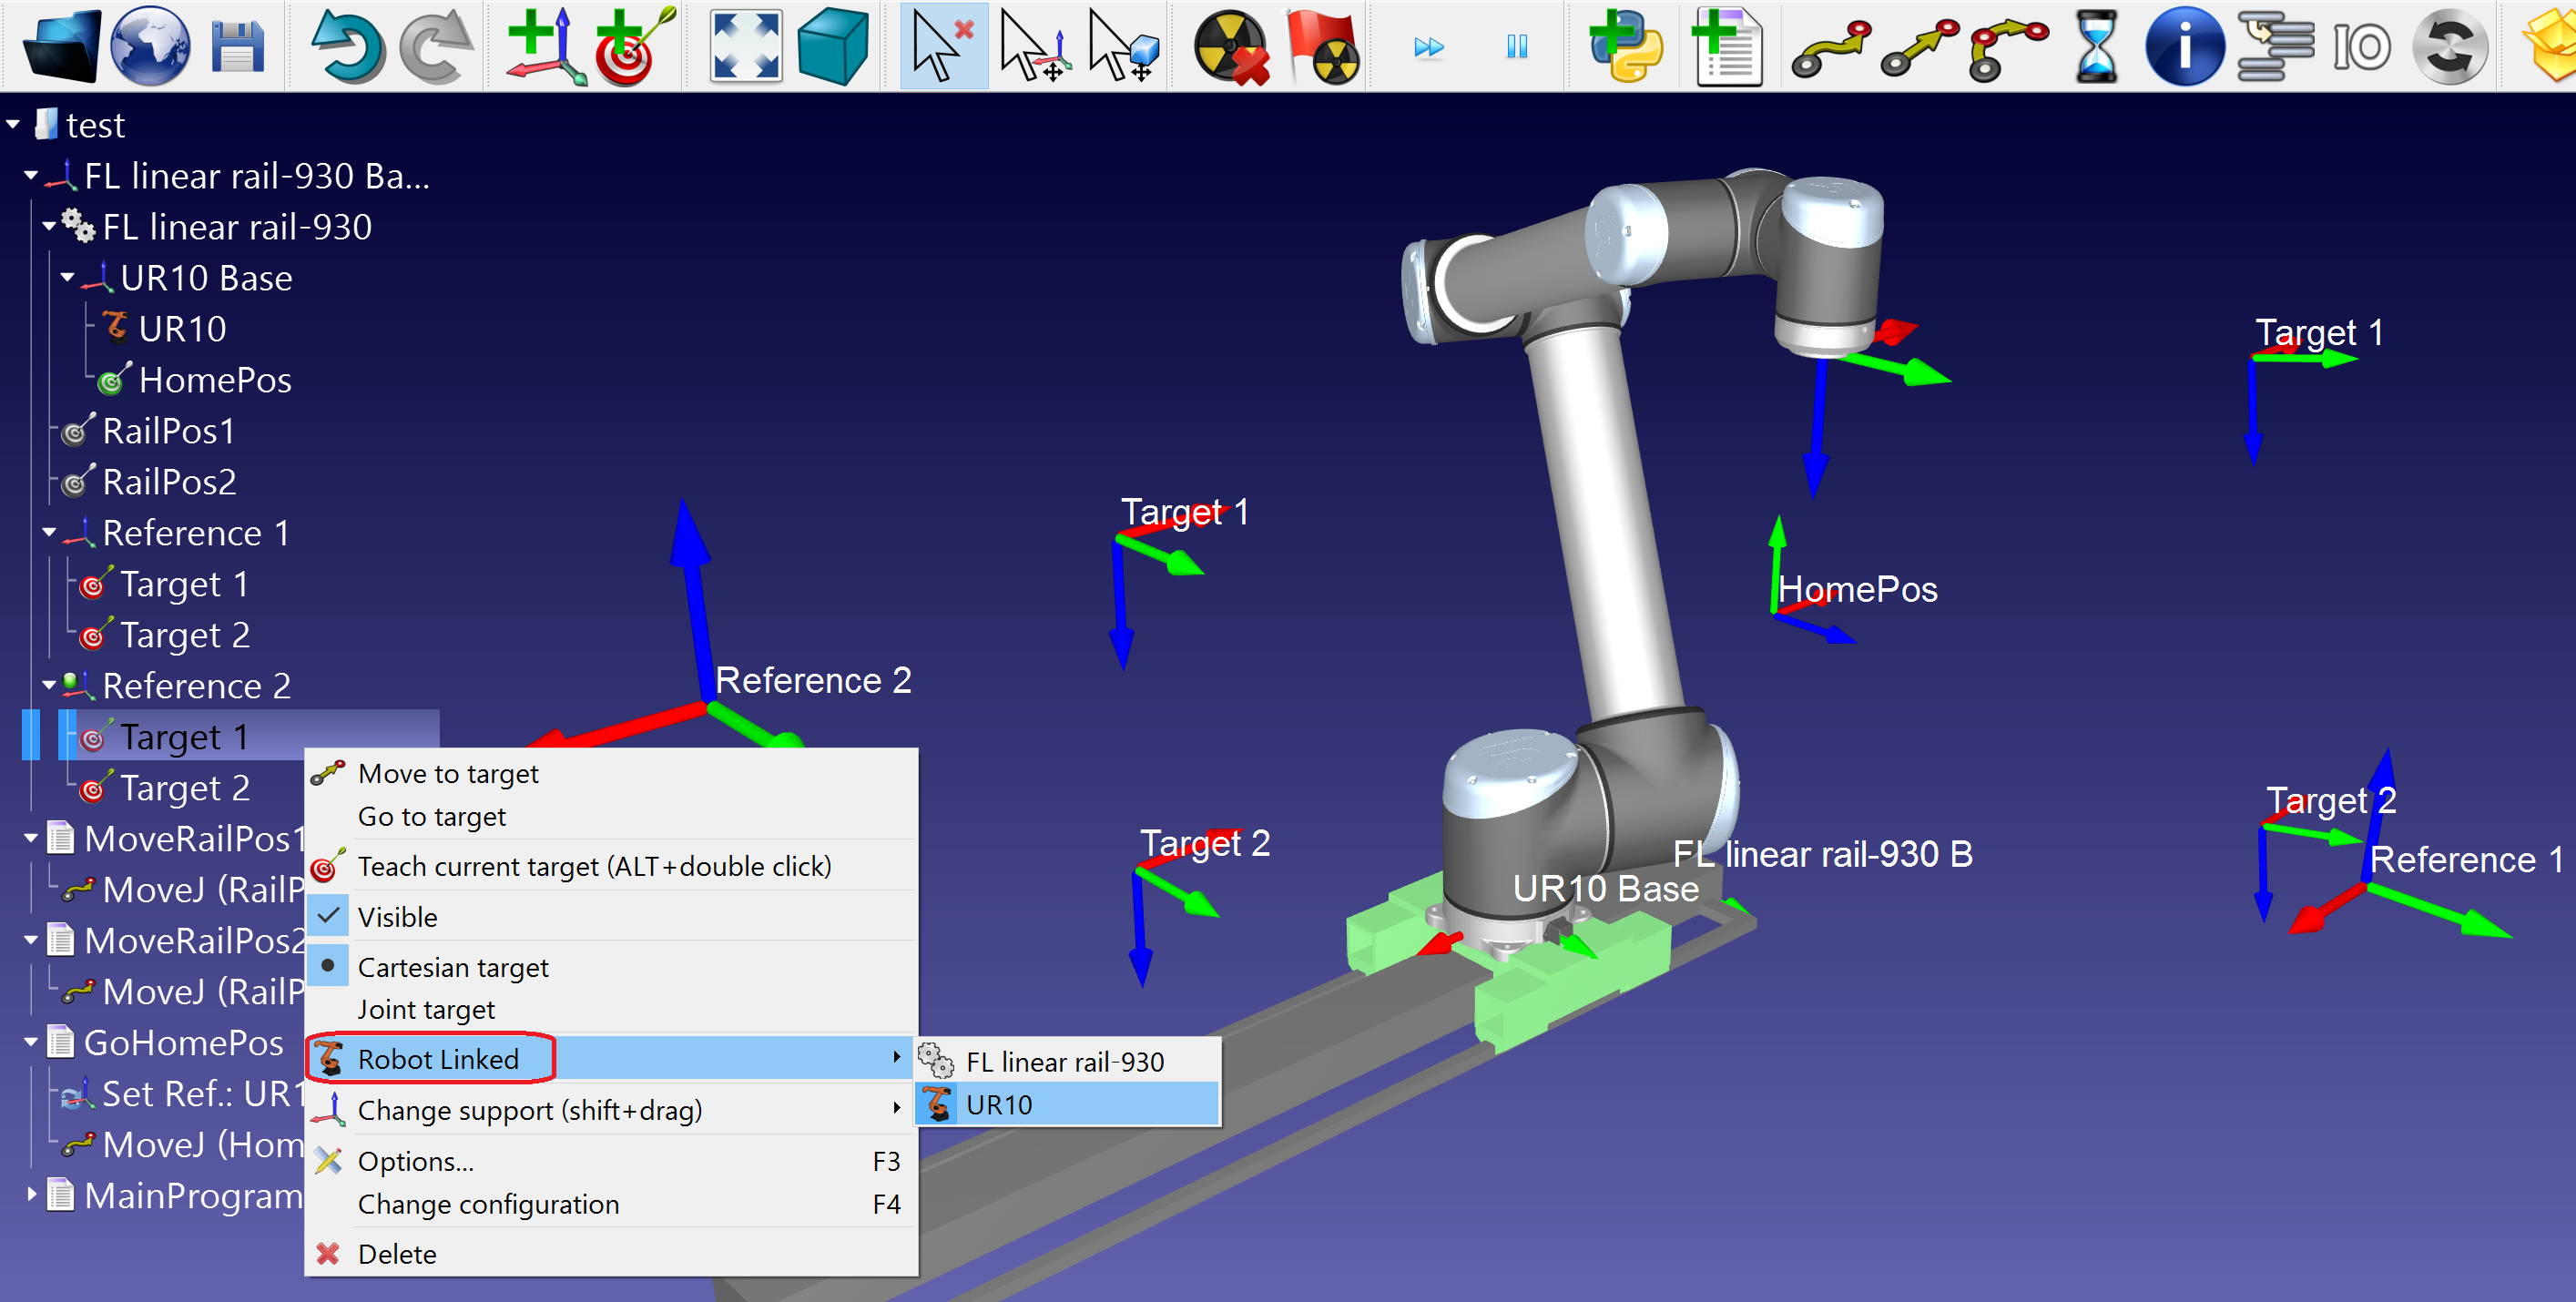Image resolution: width=2576 pixels, height=1302 pixels.
Task: Click the Save station floppy icon
Action: [237, 46]
